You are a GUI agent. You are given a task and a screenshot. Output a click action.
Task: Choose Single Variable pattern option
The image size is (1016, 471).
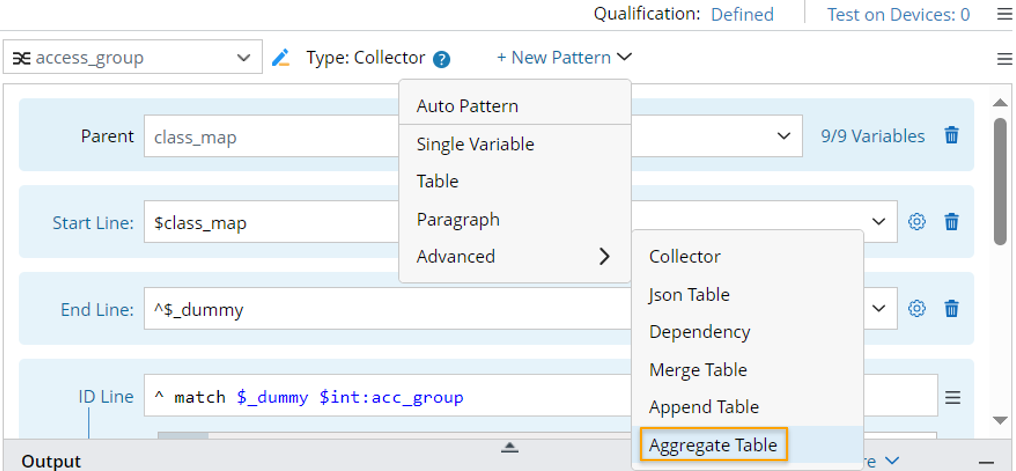475,144
